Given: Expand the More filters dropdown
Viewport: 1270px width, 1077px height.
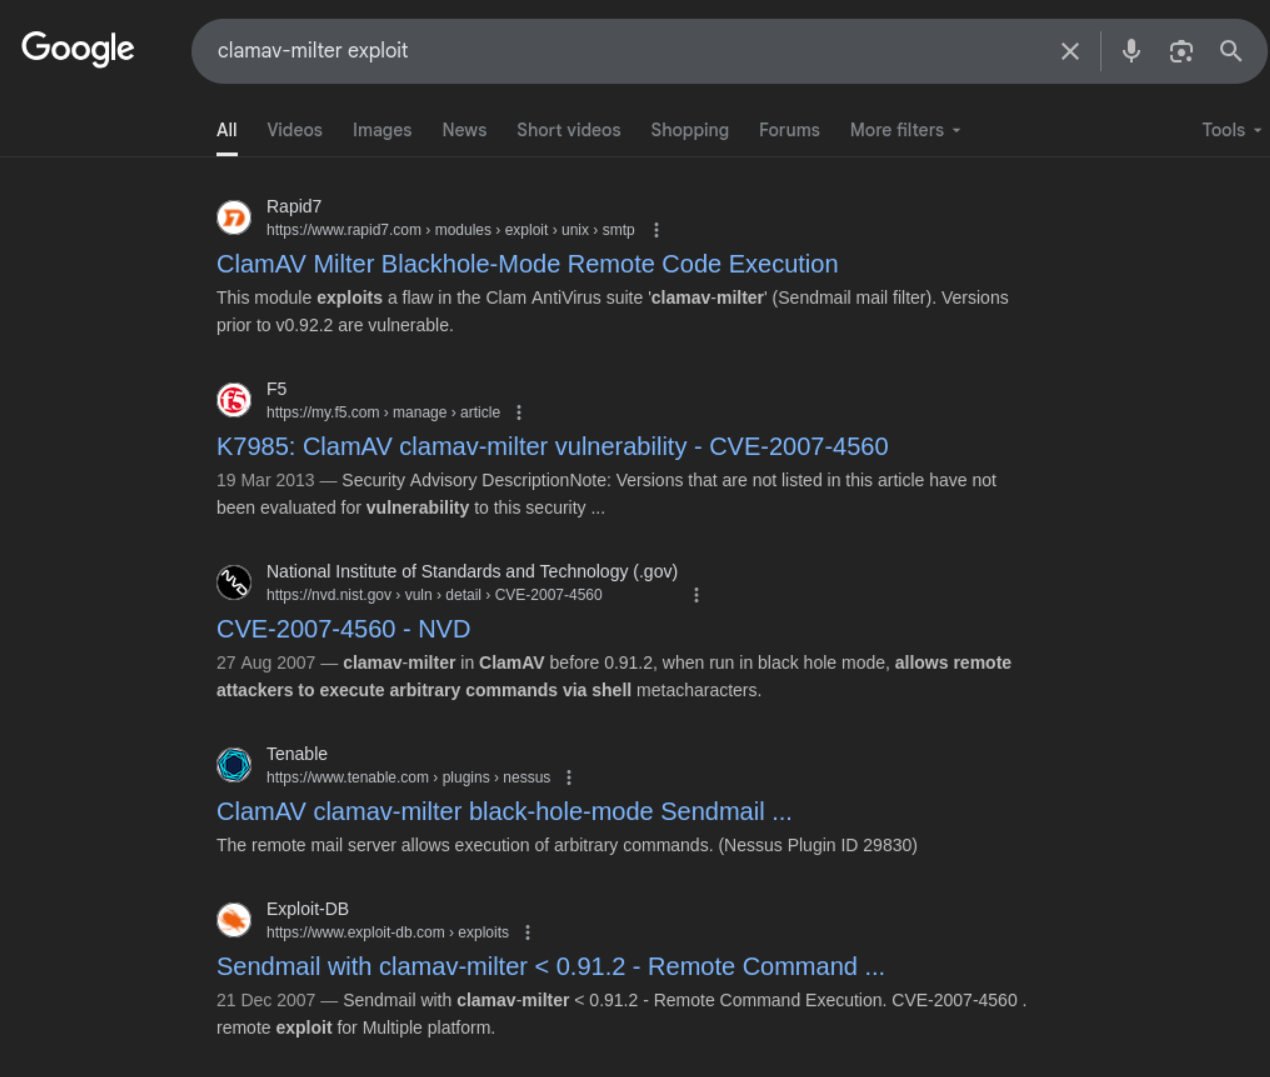Looking at the screenshot, I should pos(904,130).
